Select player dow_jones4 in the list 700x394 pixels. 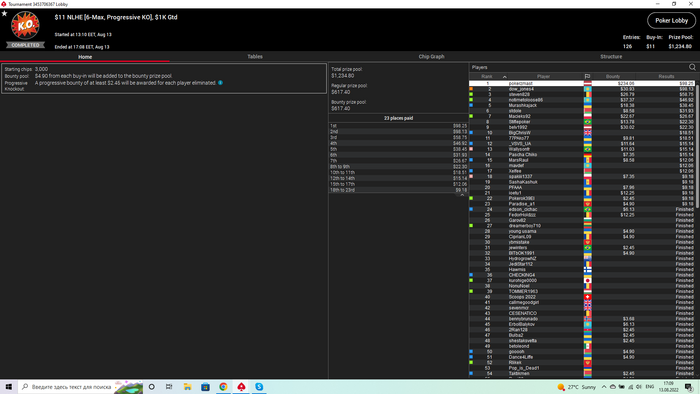pyautogui.click(x=582, y=89)
